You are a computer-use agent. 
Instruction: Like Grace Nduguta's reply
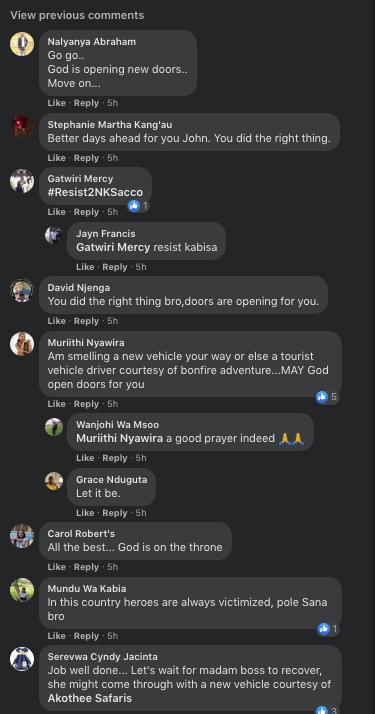pyautogui.click(x=85, y=513)
